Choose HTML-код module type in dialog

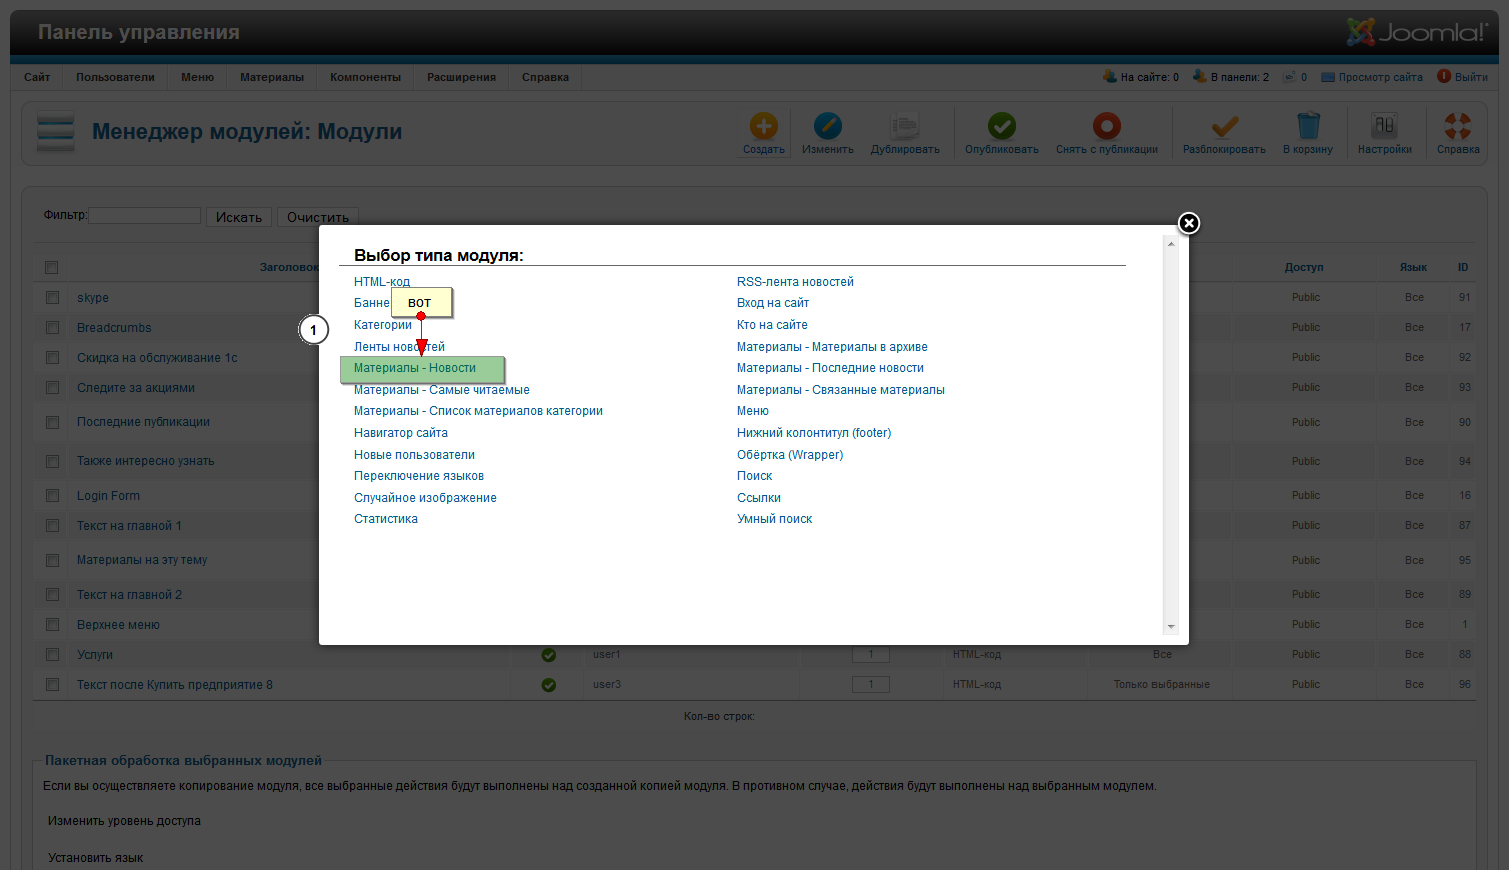click(382, 282)
